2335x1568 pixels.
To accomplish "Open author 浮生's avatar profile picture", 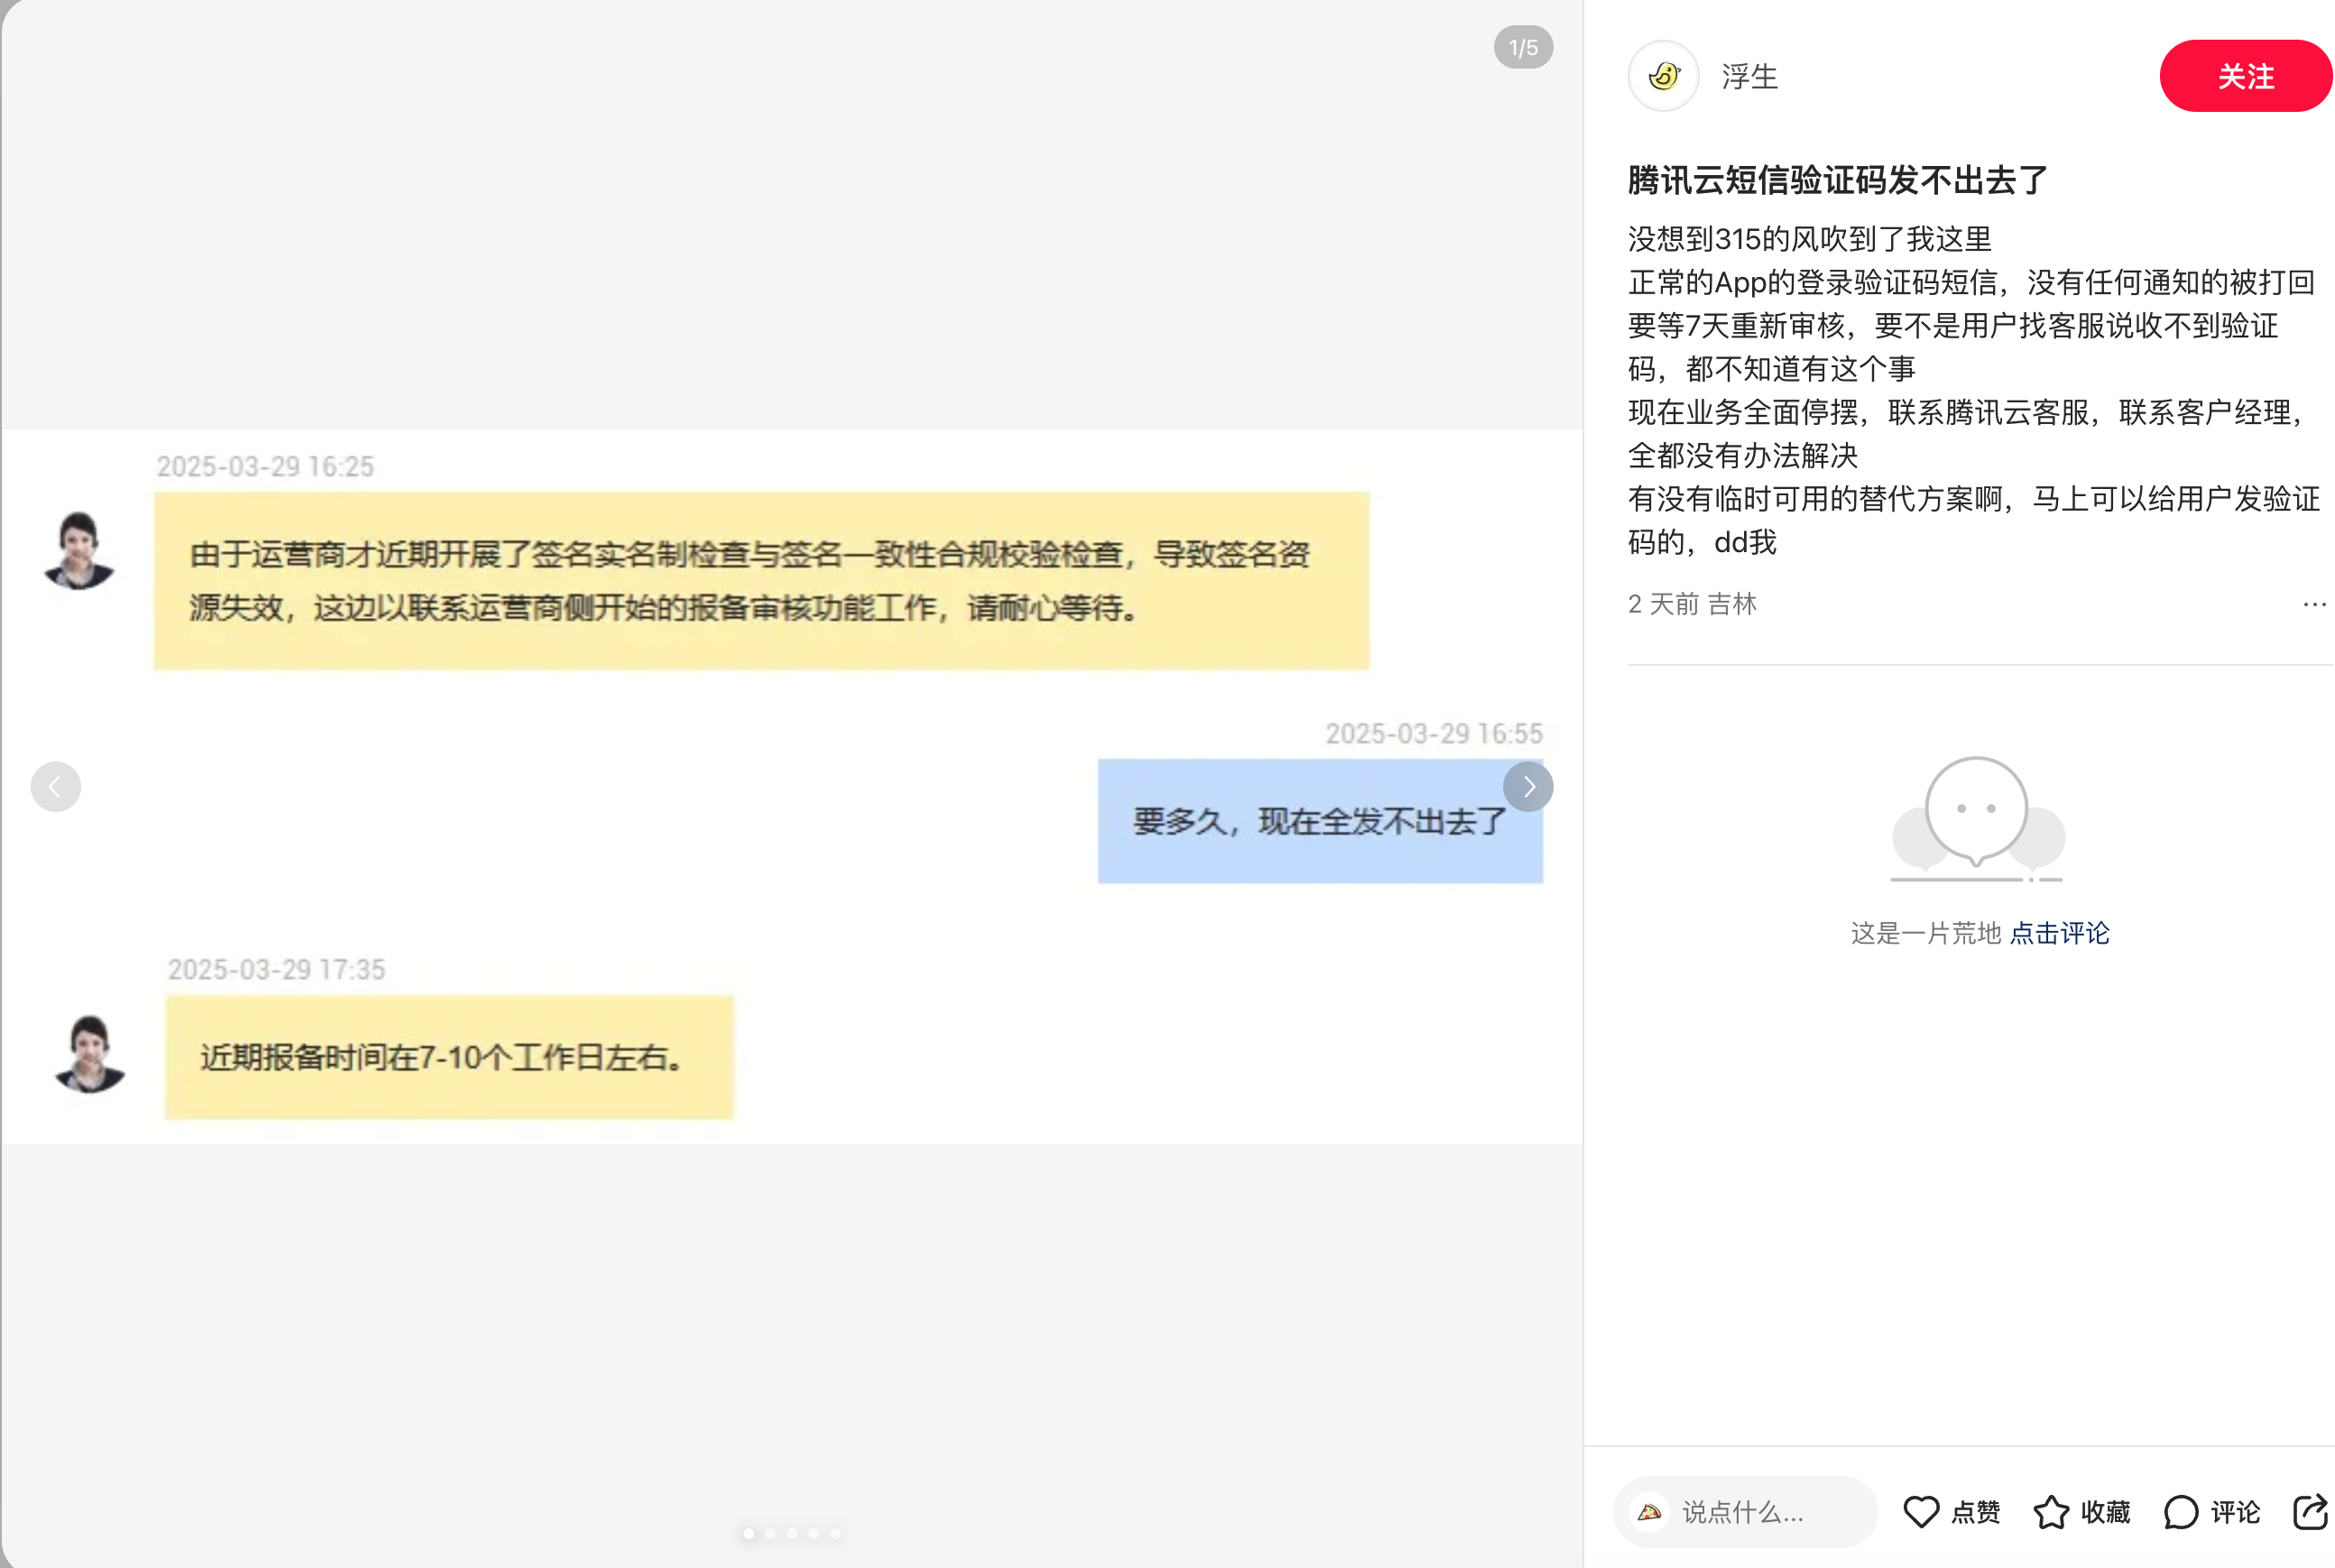I will click(x=1663, y=76).
